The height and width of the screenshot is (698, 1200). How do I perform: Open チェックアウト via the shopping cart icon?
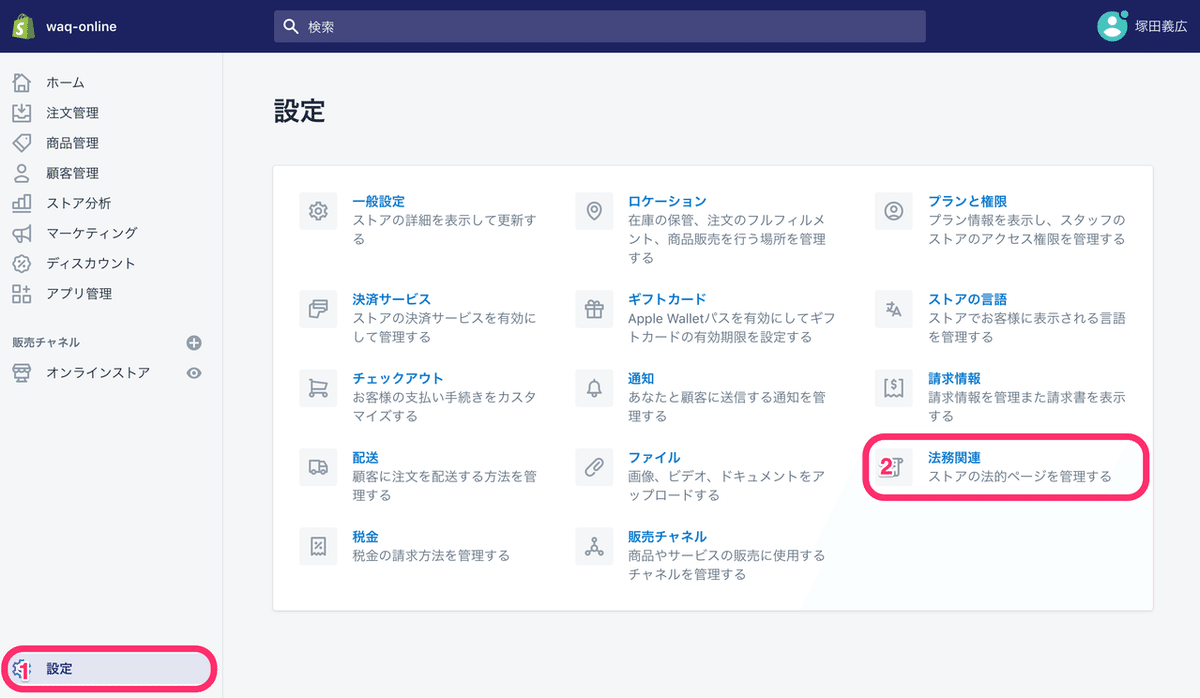pos(318,388)
